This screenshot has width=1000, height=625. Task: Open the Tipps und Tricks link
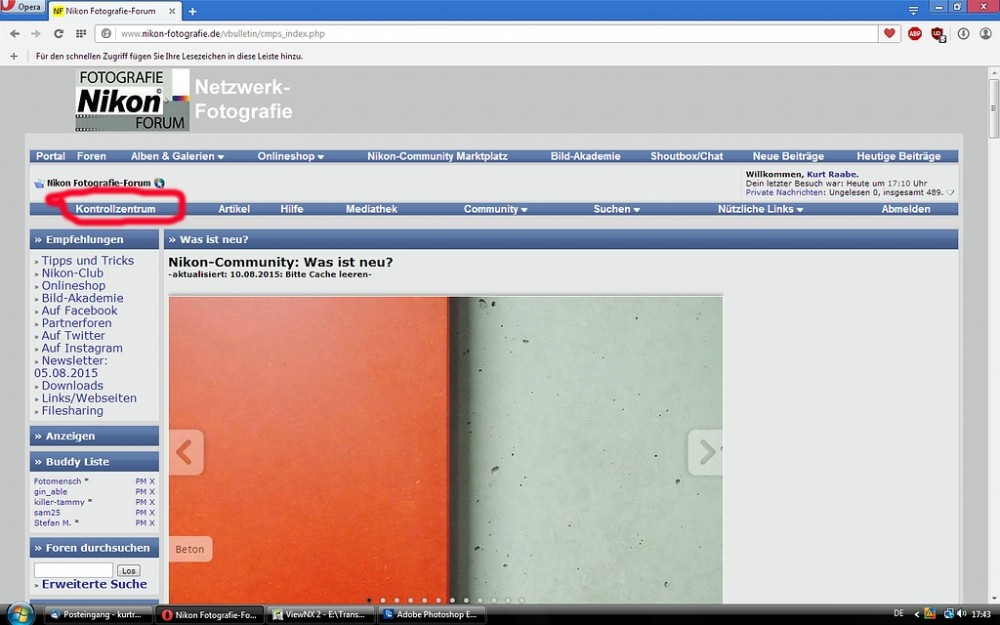point(87,260)
